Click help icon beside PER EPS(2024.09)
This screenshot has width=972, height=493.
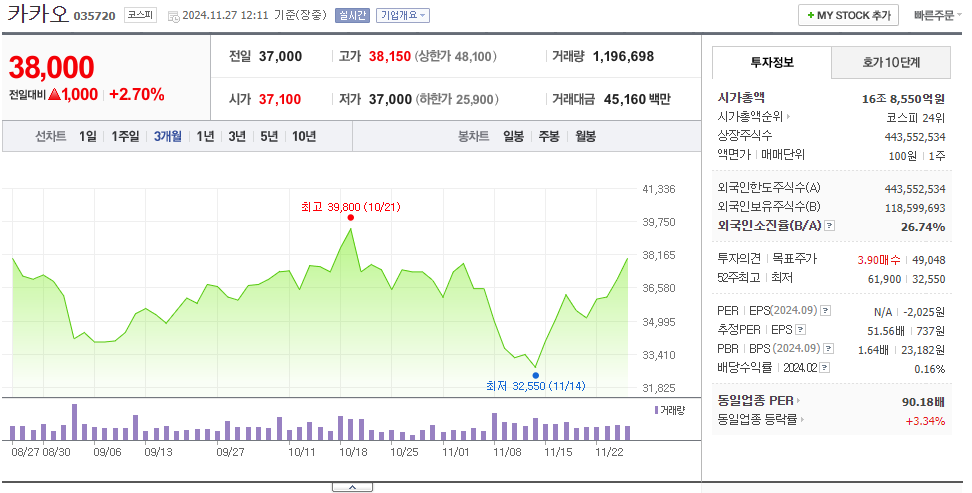826,311
